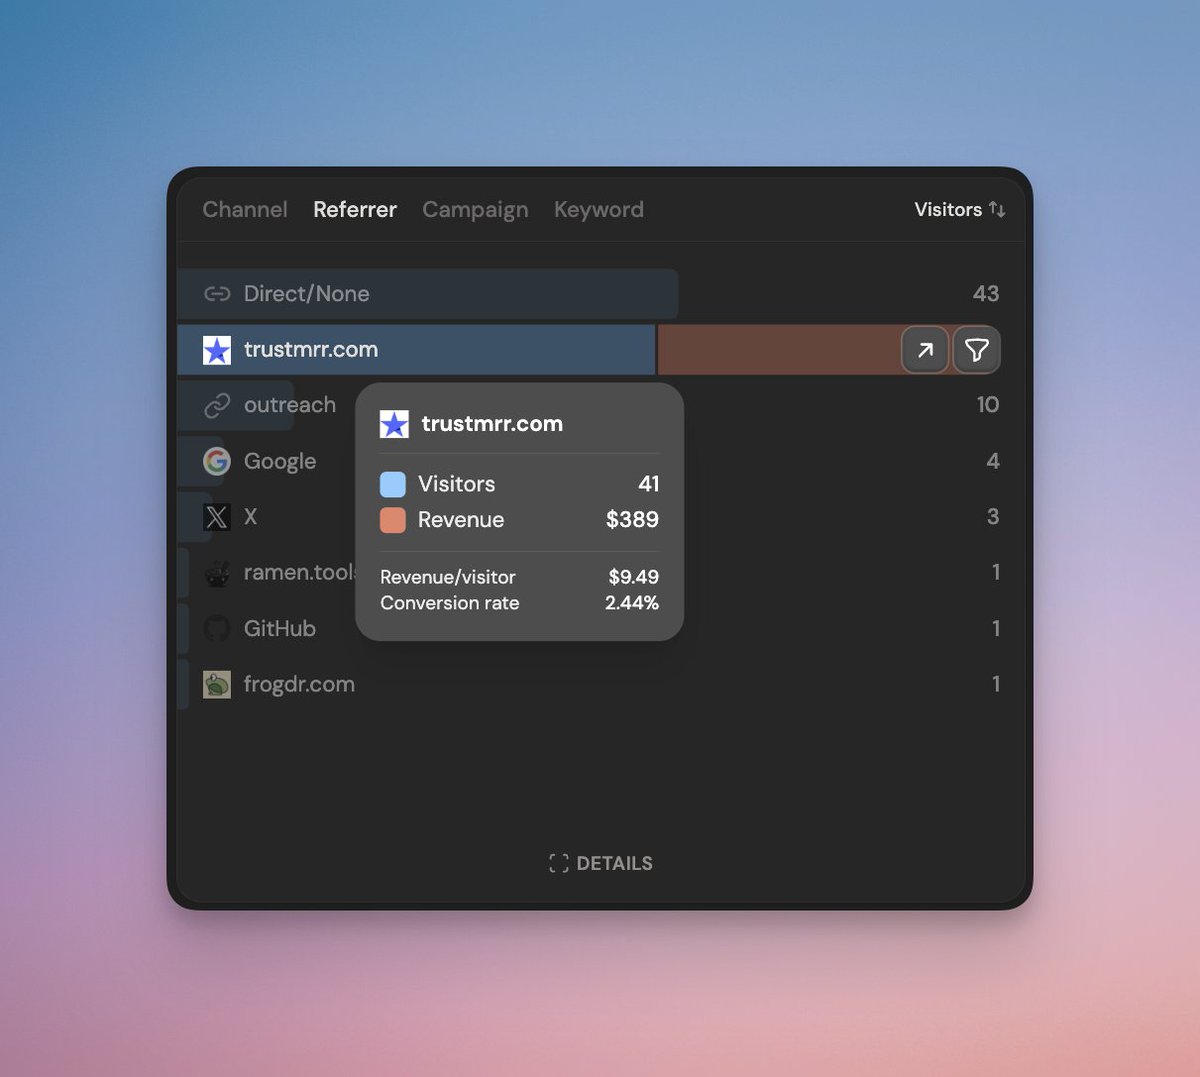Select the Referrer tab
This screenshot has width=1200, height=1077.
(355, 209)
